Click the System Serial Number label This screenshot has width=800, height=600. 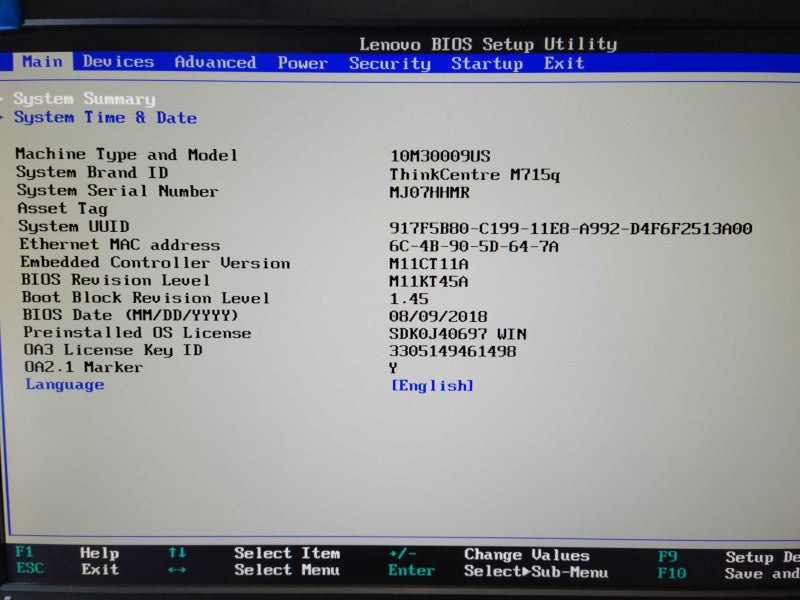click(x=117, y=190)
